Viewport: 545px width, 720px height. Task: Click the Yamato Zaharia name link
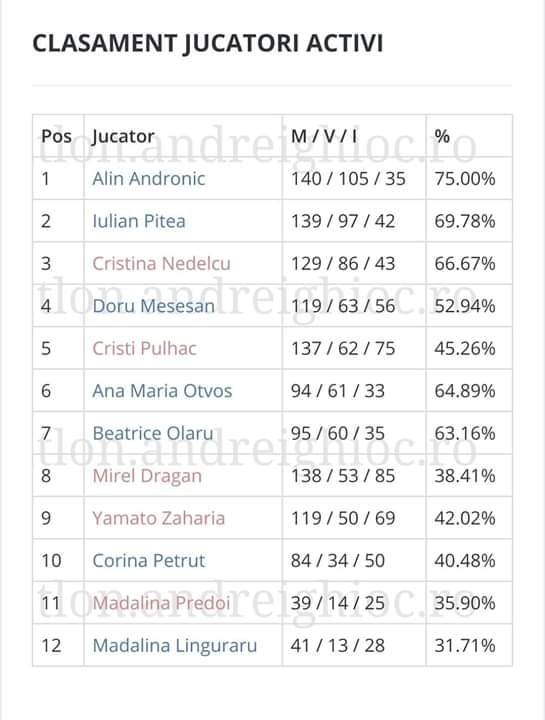(158, 518)
